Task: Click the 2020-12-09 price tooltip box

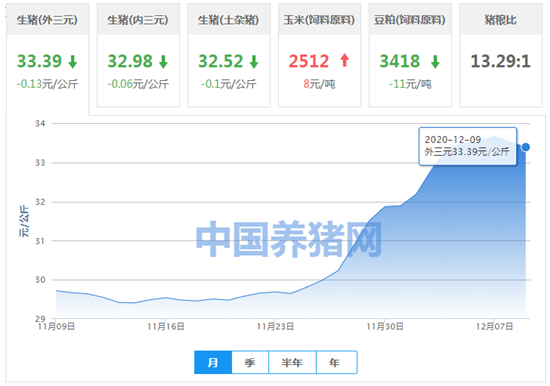Action: [x=468, y=146]
